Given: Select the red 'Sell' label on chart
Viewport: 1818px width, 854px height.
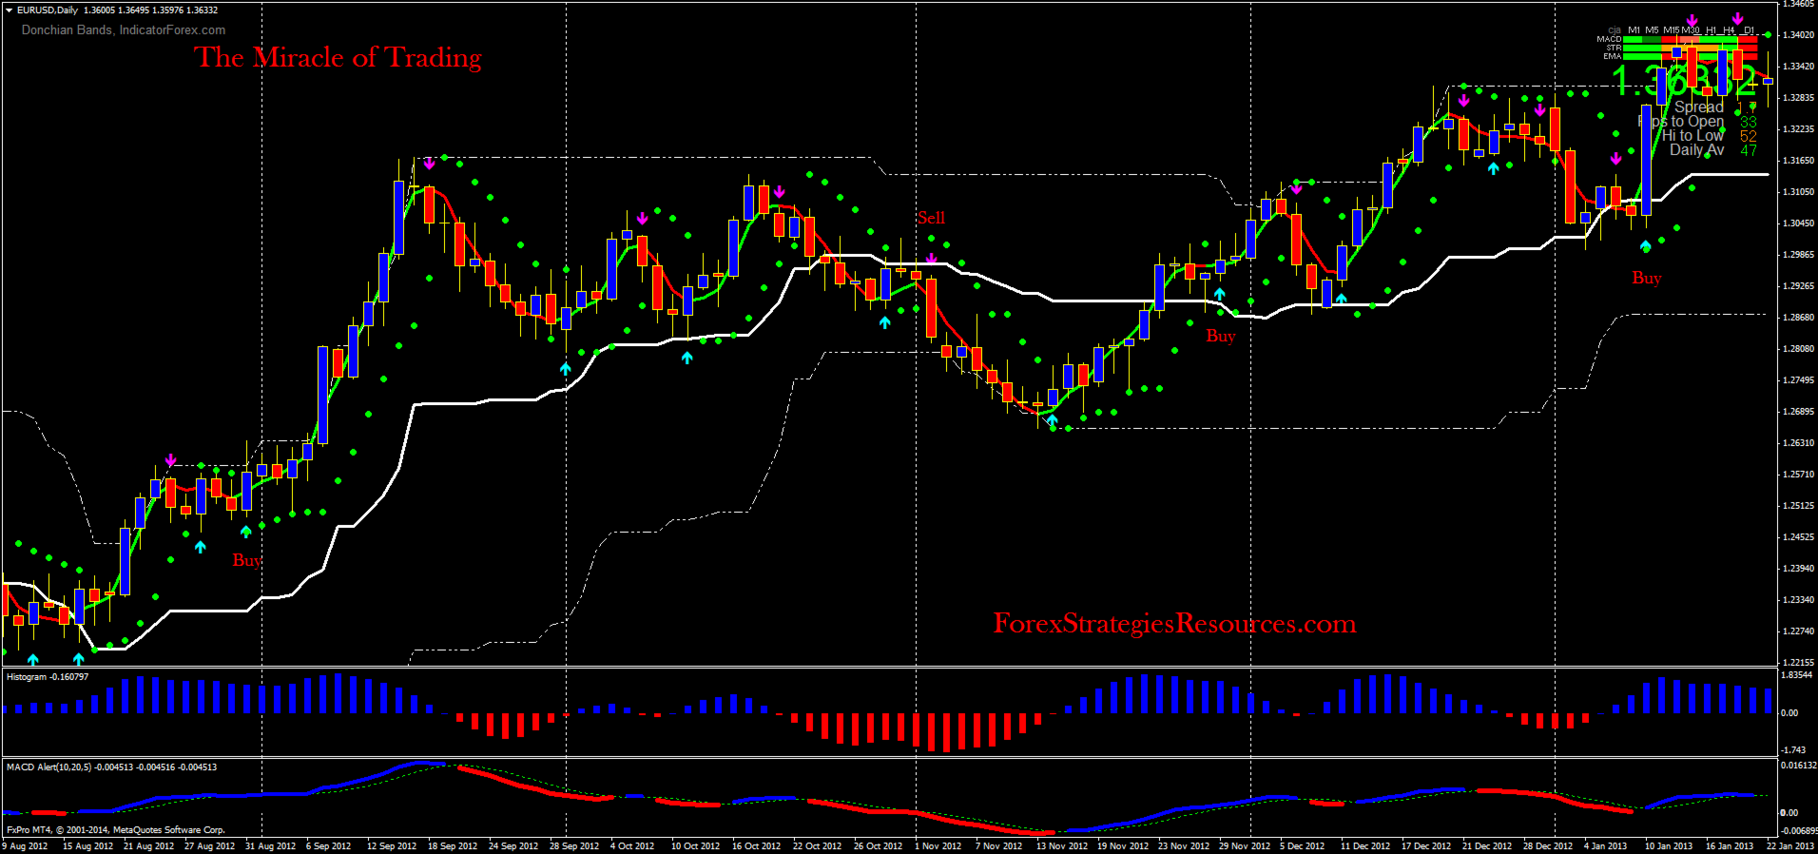Looking at the screenshot, I should tap(931, 217).
